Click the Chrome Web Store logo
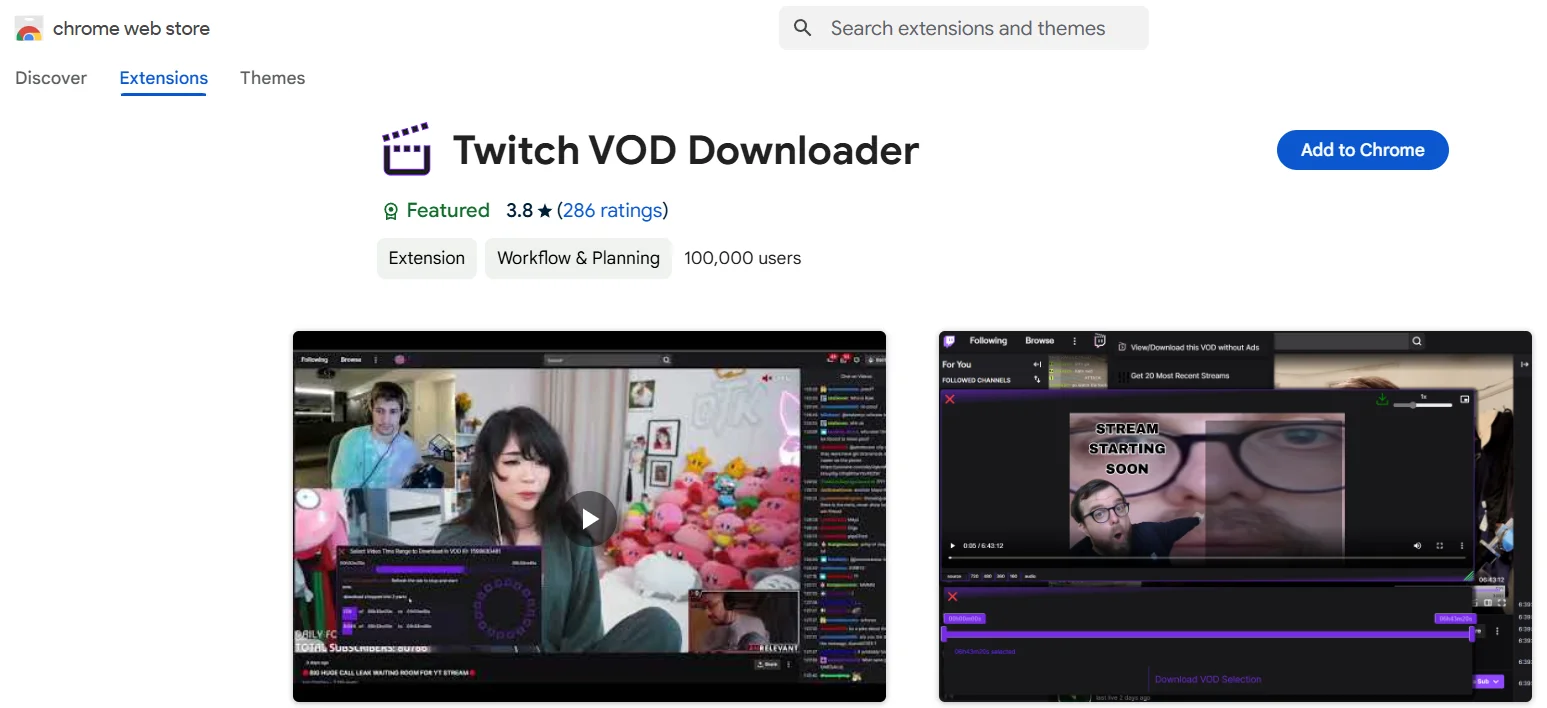Image resolution: width=1547 pixels, height=708 pixels. [29, 28]
